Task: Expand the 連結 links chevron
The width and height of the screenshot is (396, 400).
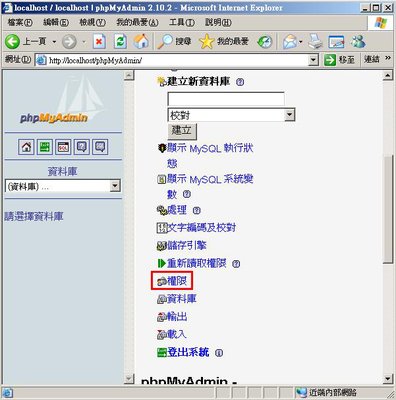Action: [x=387, y=58]
